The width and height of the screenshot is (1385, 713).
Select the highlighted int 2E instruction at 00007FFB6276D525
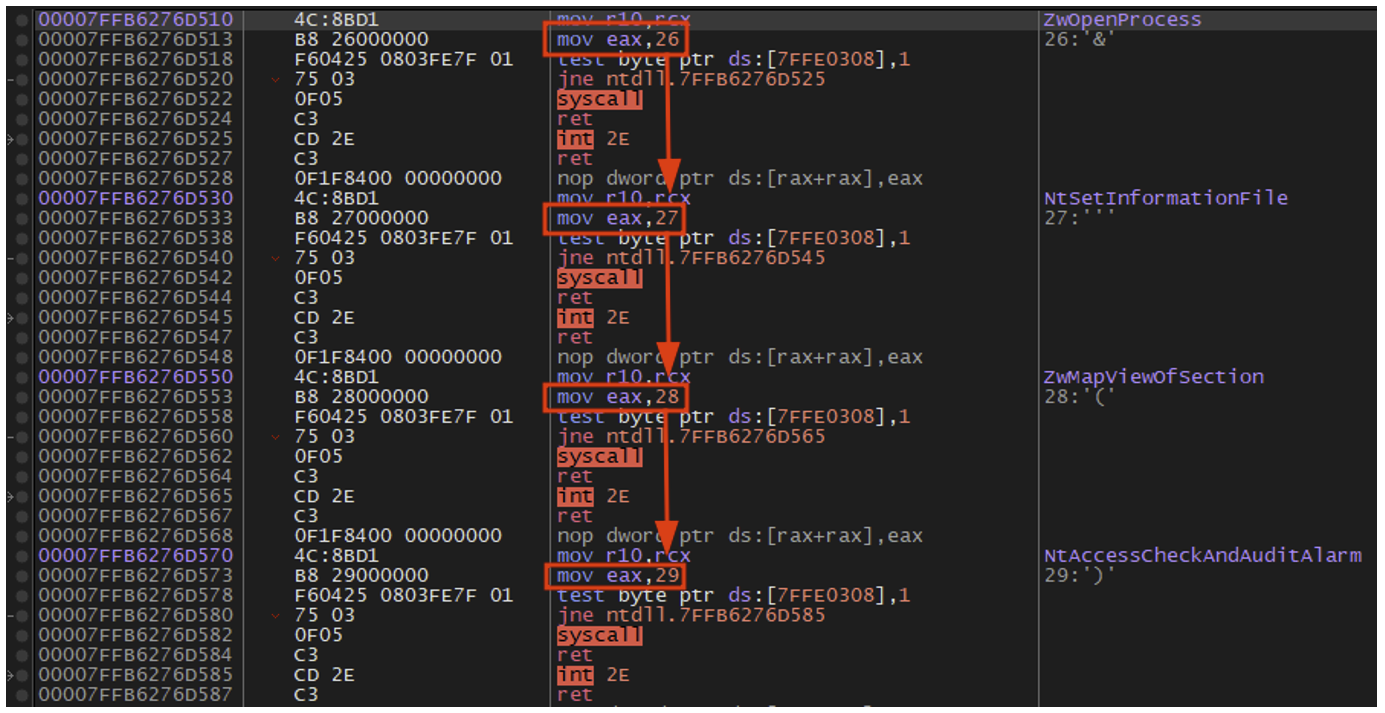click(x=593, y=139)
